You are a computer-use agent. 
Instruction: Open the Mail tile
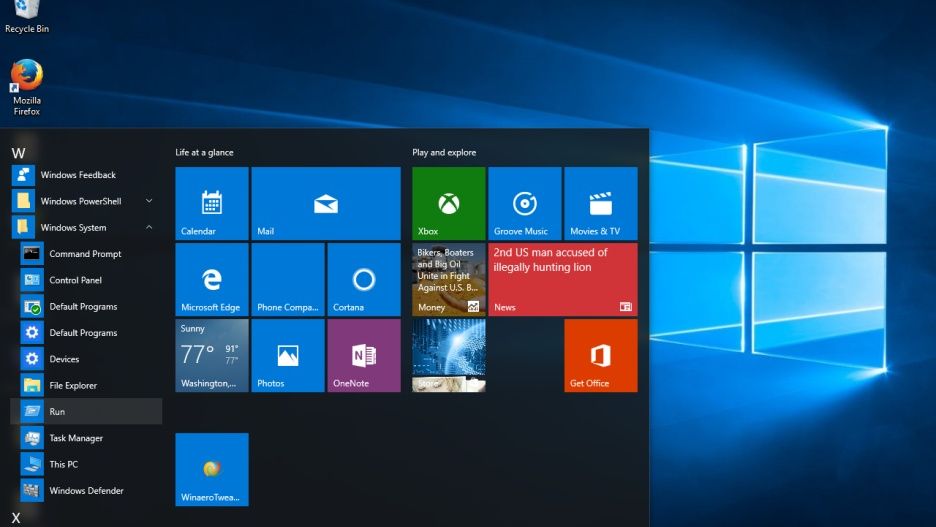click(326, 204)
